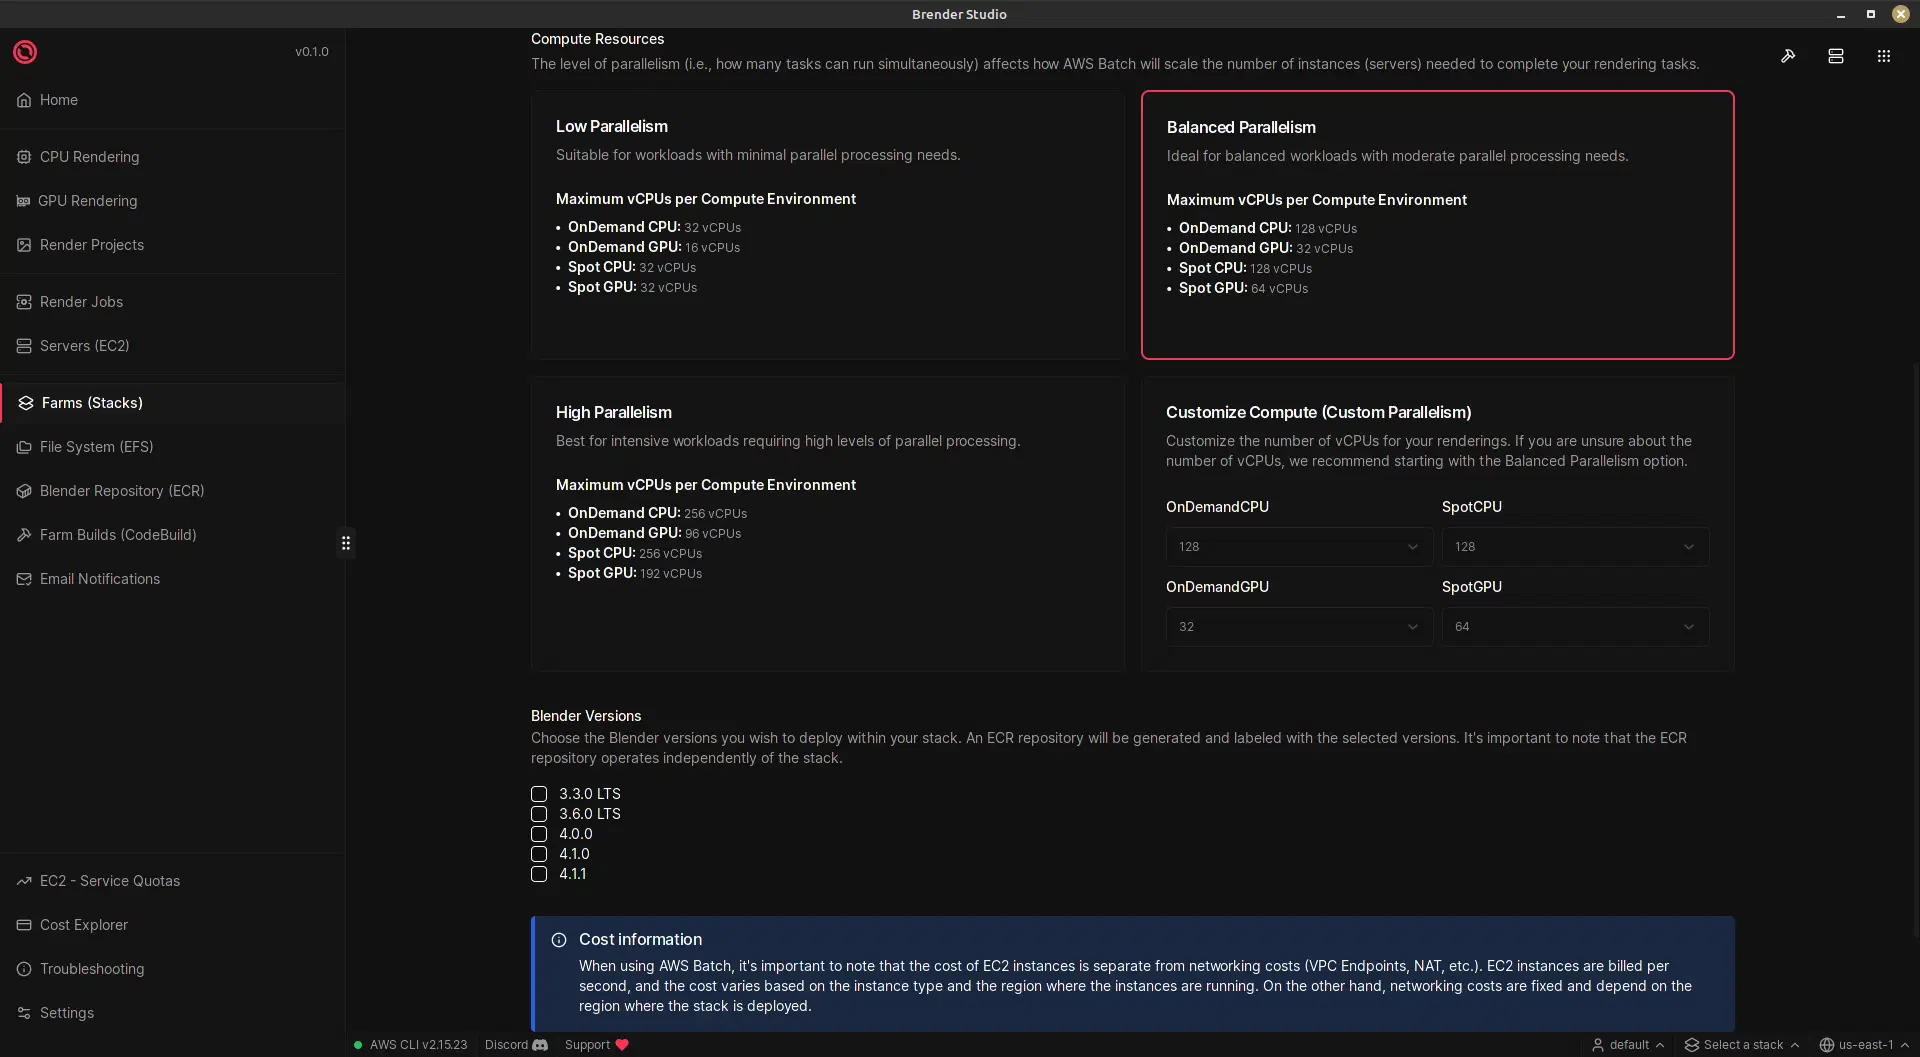Enable the 3.3.0 LTS Blender version checkbox

(x=539, y=794)
